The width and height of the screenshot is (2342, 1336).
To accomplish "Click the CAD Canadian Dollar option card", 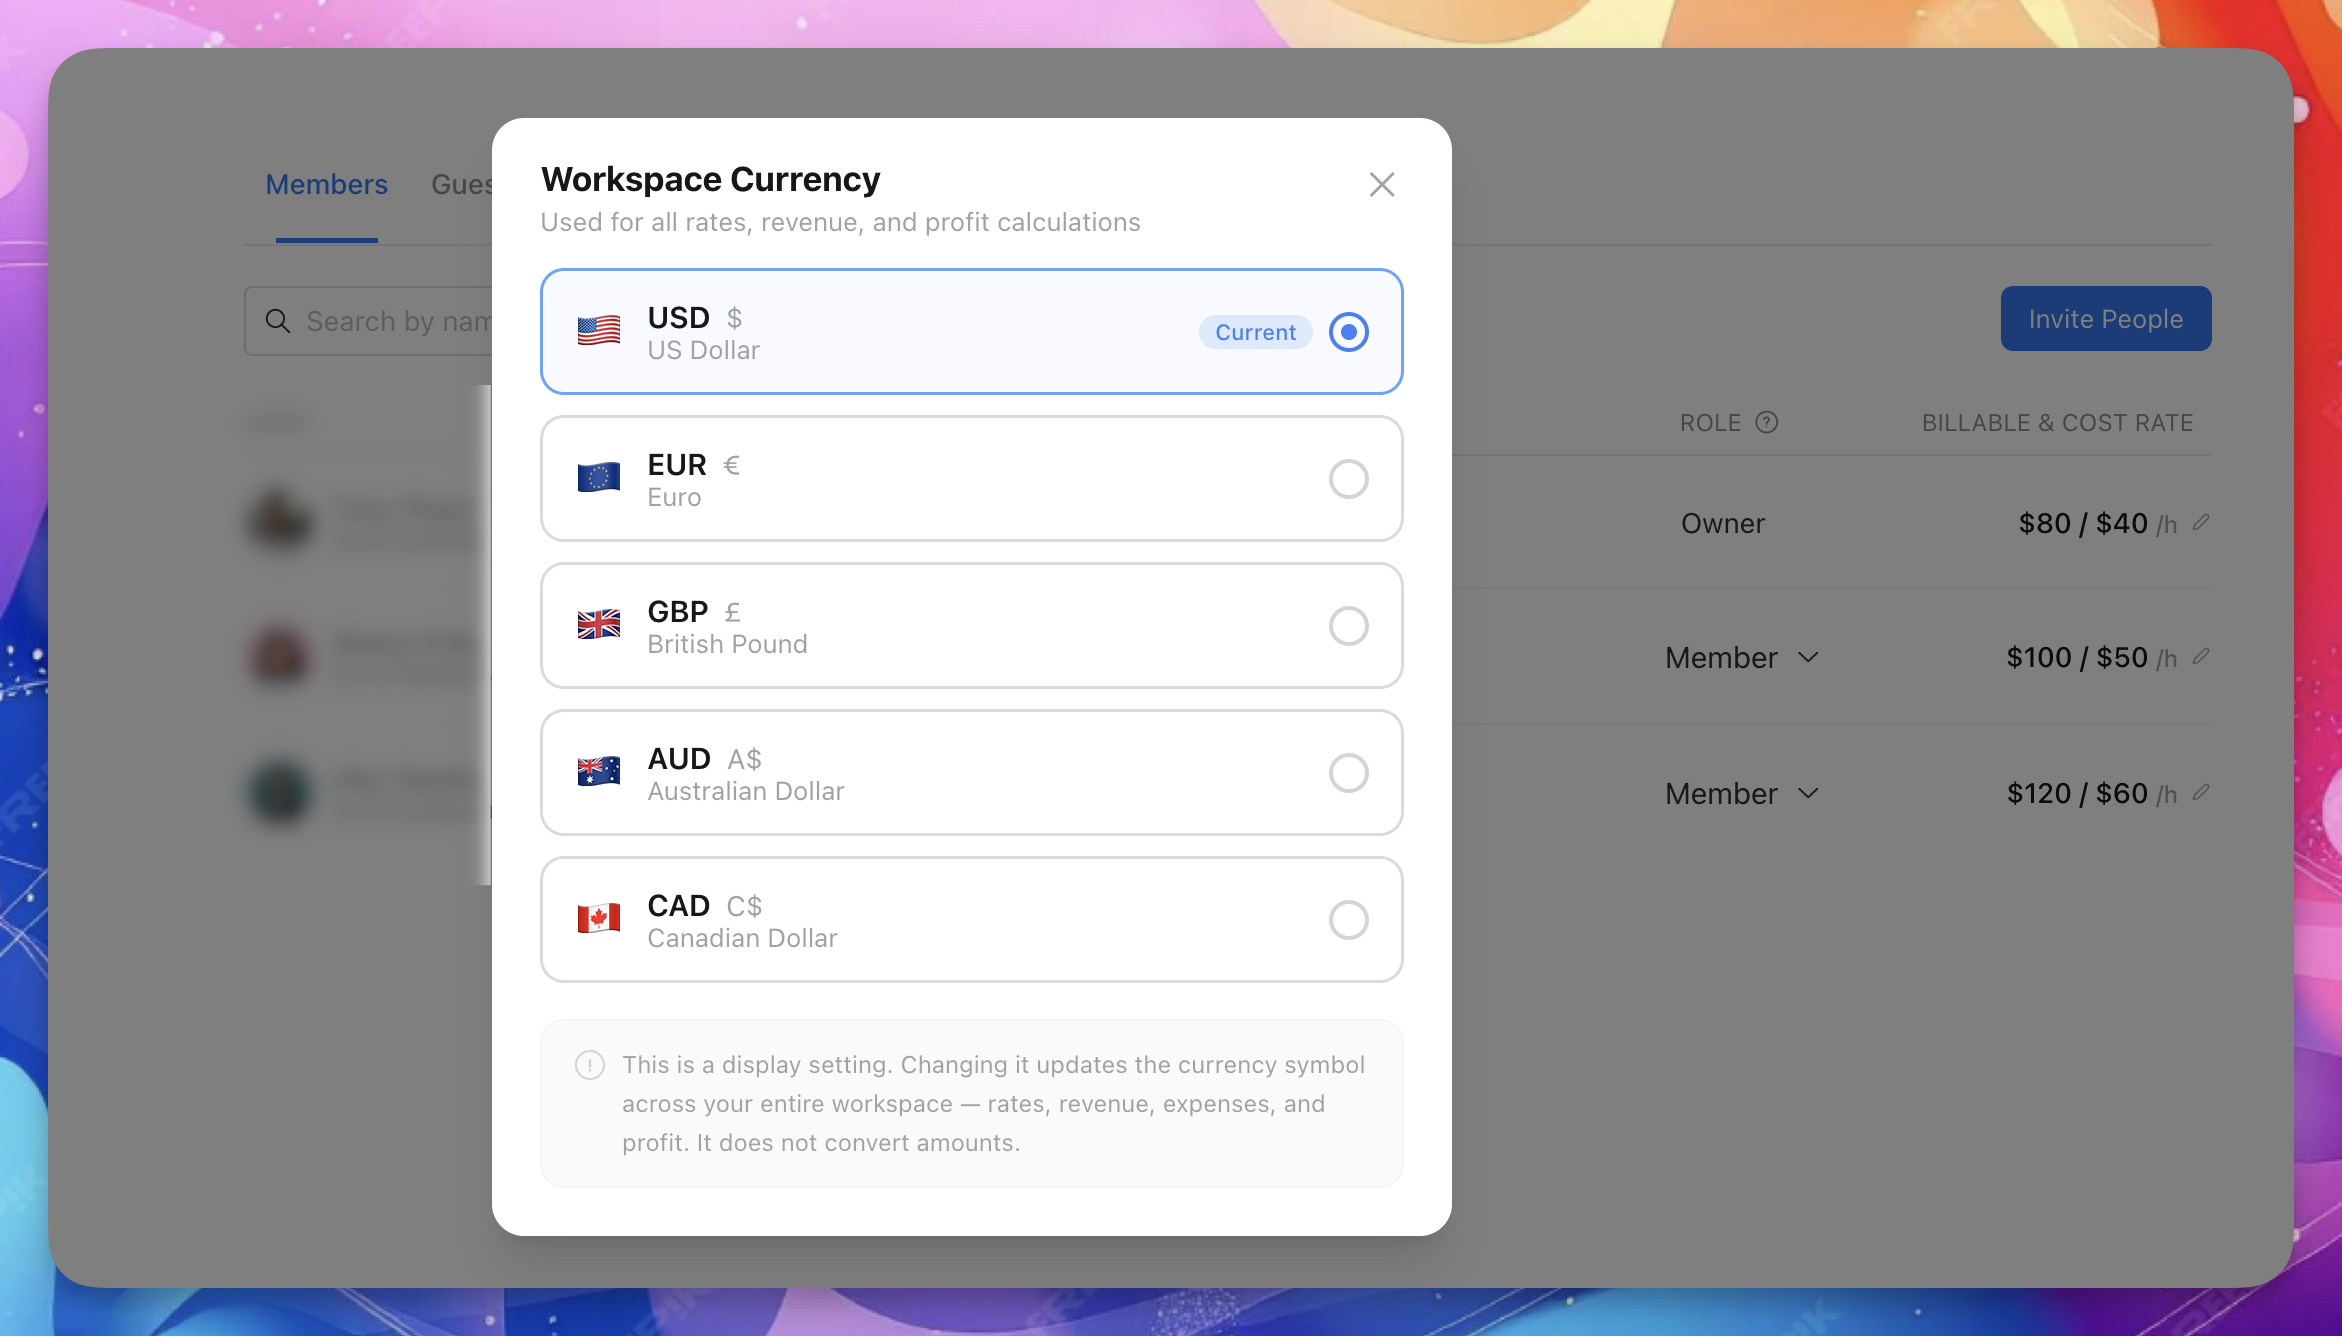I will [970, 919].
